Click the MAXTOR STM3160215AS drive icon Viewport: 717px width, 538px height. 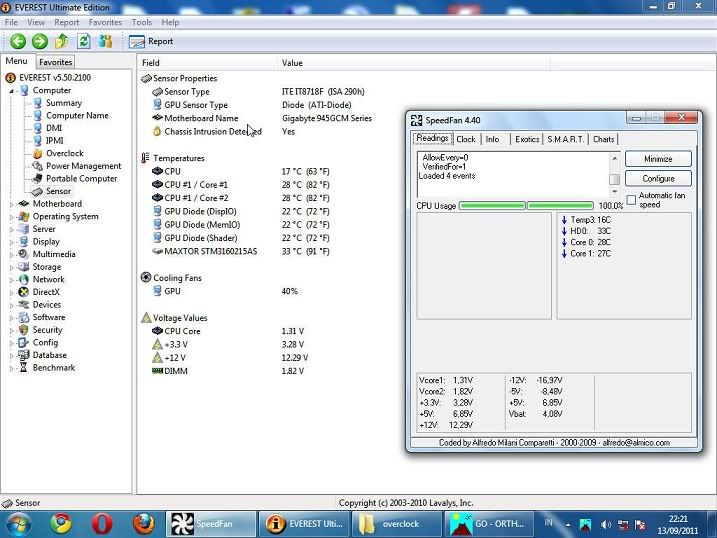click(x=157, y=251)
